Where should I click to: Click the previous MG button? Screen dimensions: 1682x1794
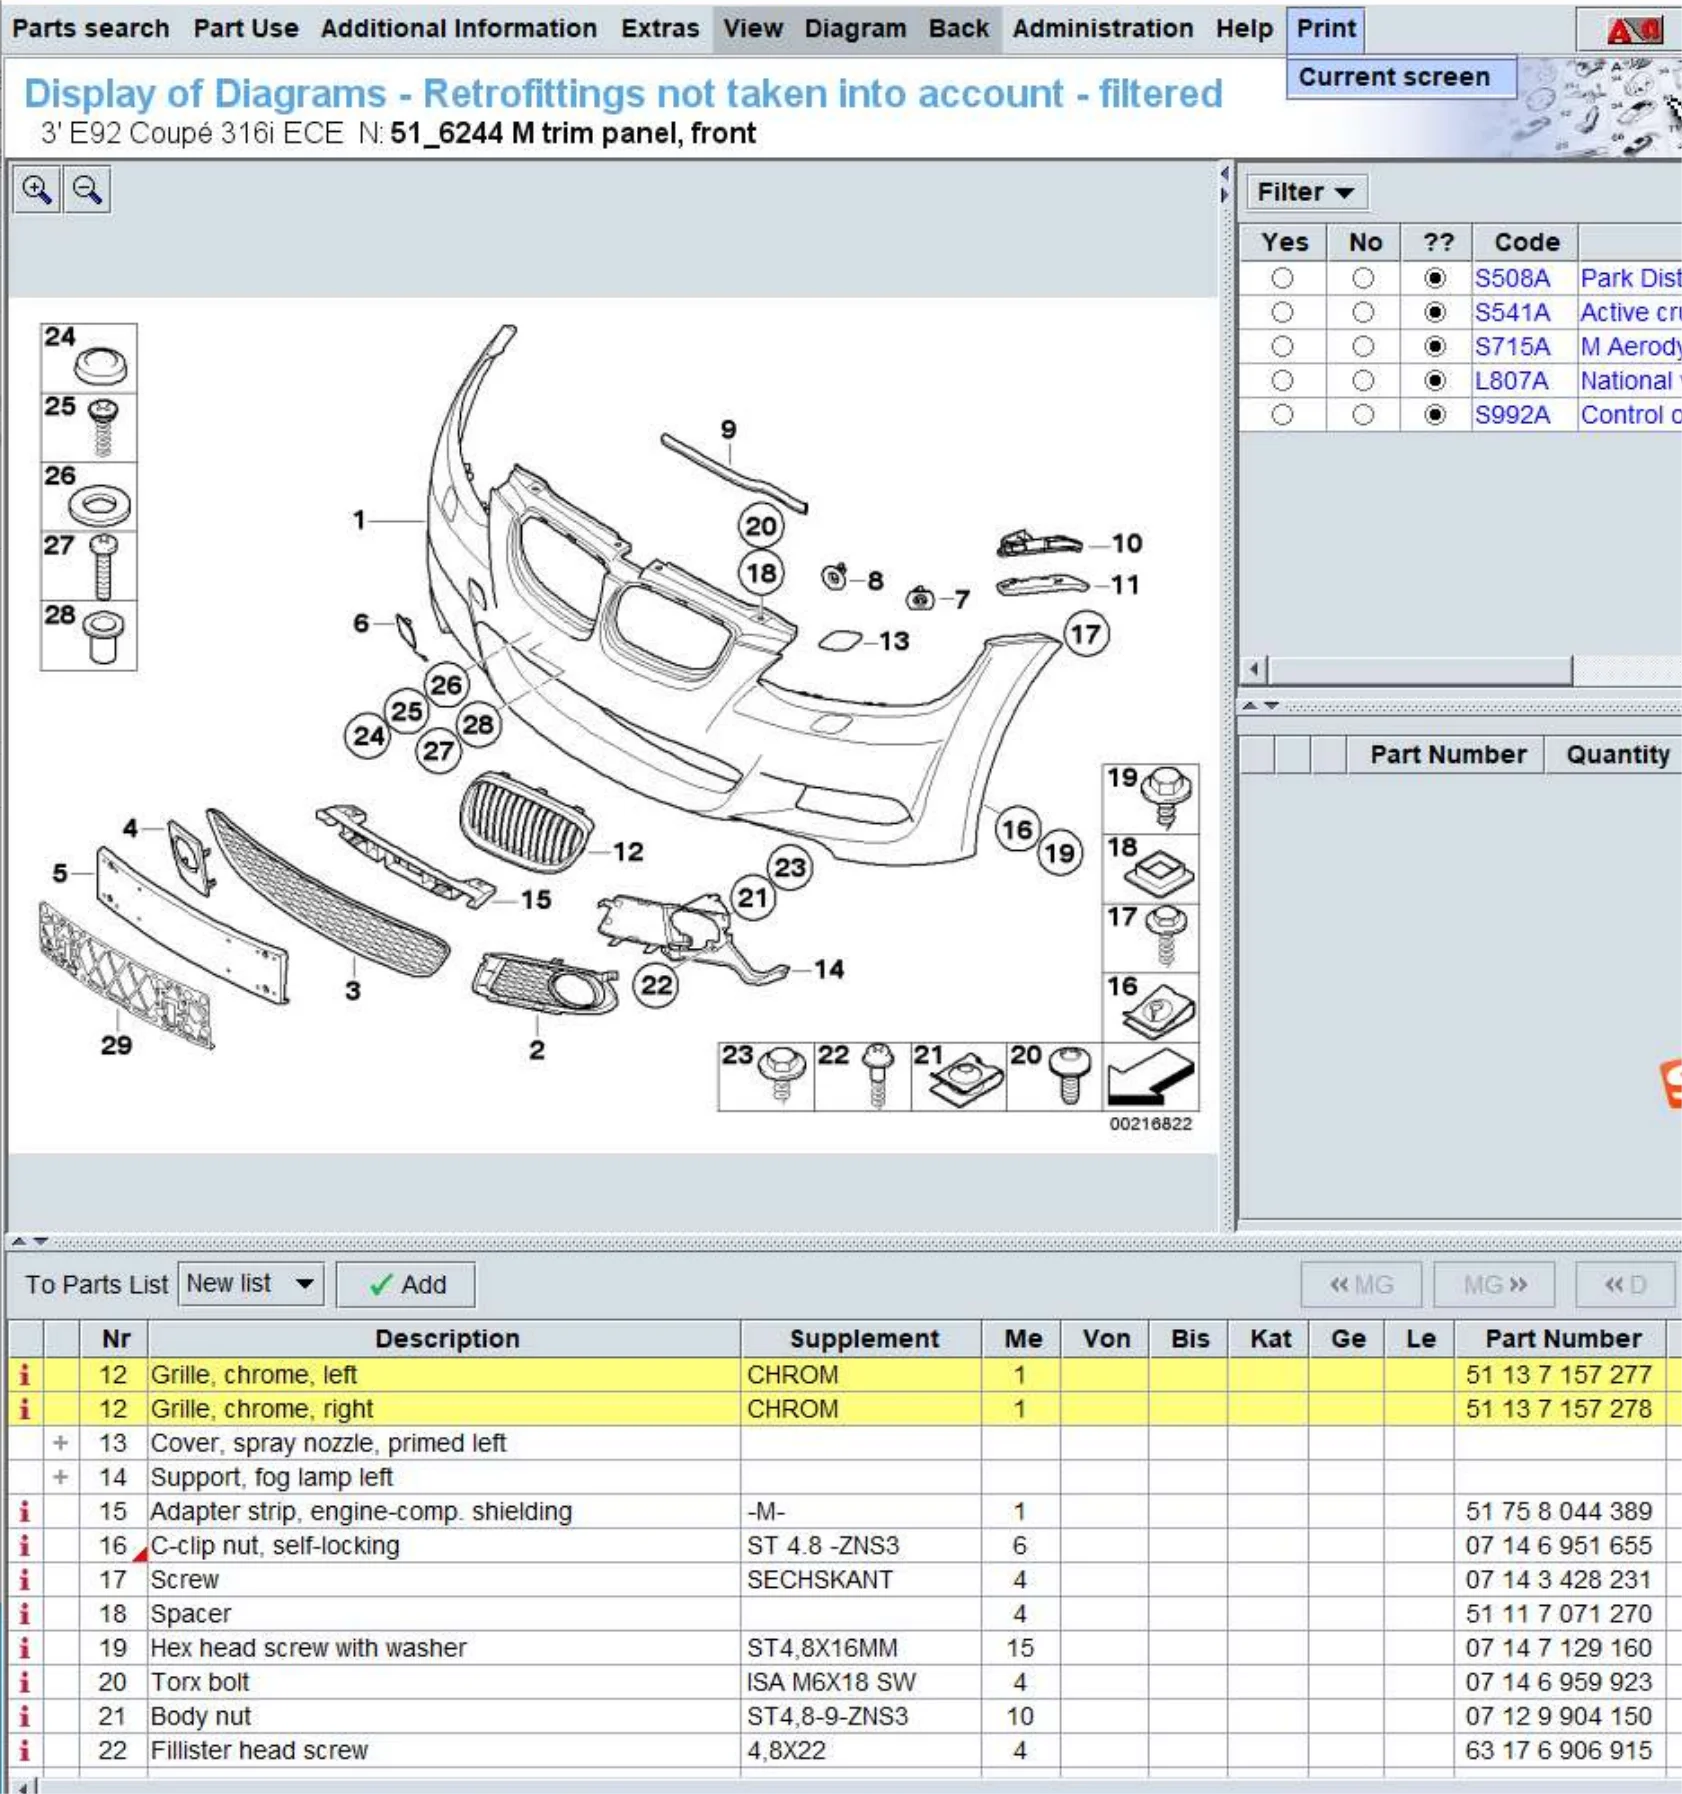(x=1361, y=1285)
